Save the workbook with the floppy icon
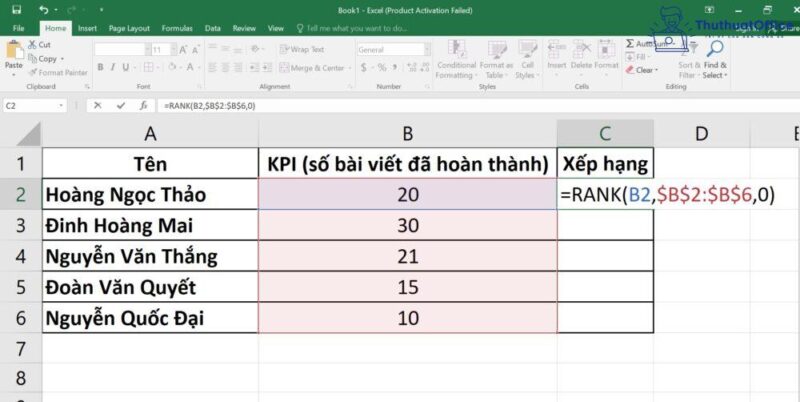This screenshot has width=800, height=402. coord(16,10)
